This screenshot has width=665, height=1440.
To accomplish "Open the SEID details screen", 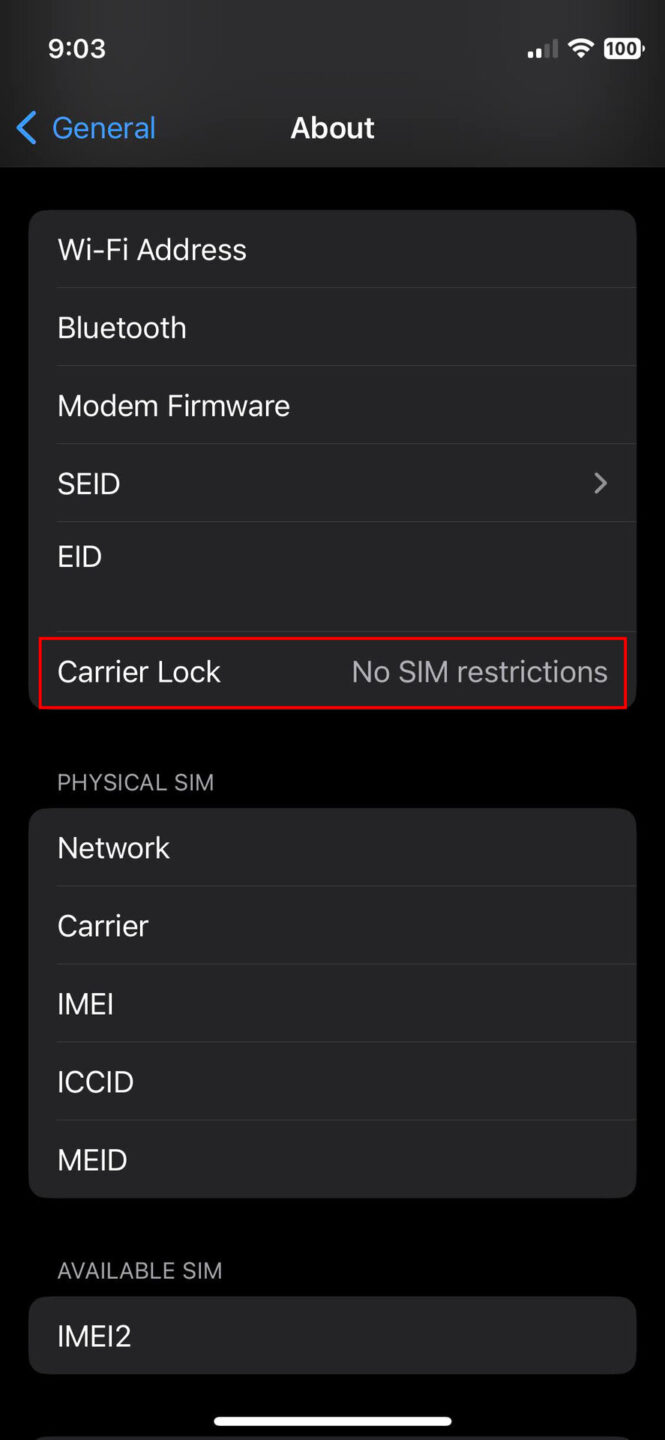I will [332, 483].
